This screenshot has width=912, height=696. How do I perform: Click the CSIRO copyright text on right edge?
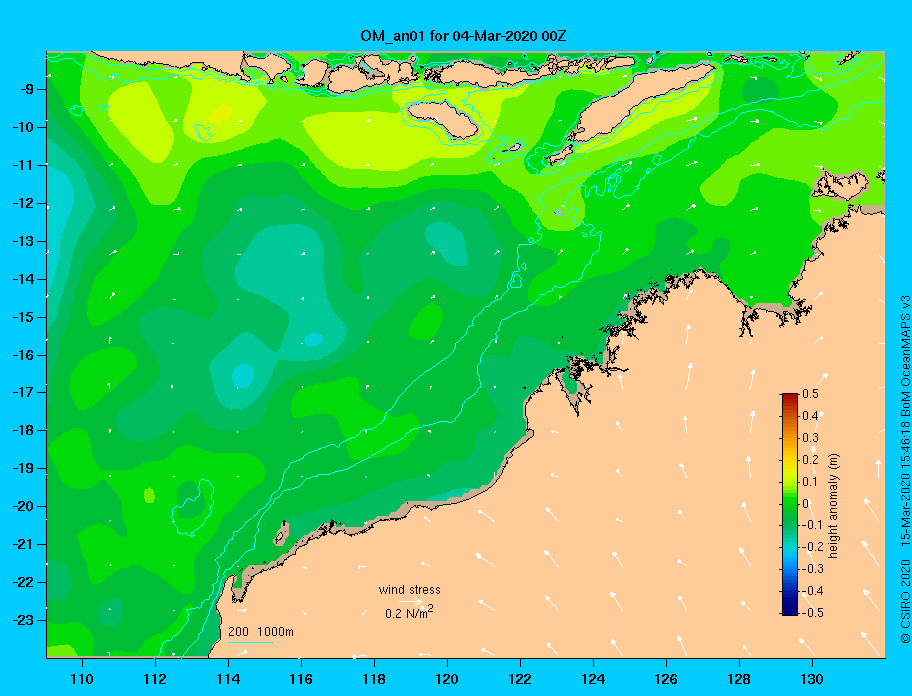point(905,469)
